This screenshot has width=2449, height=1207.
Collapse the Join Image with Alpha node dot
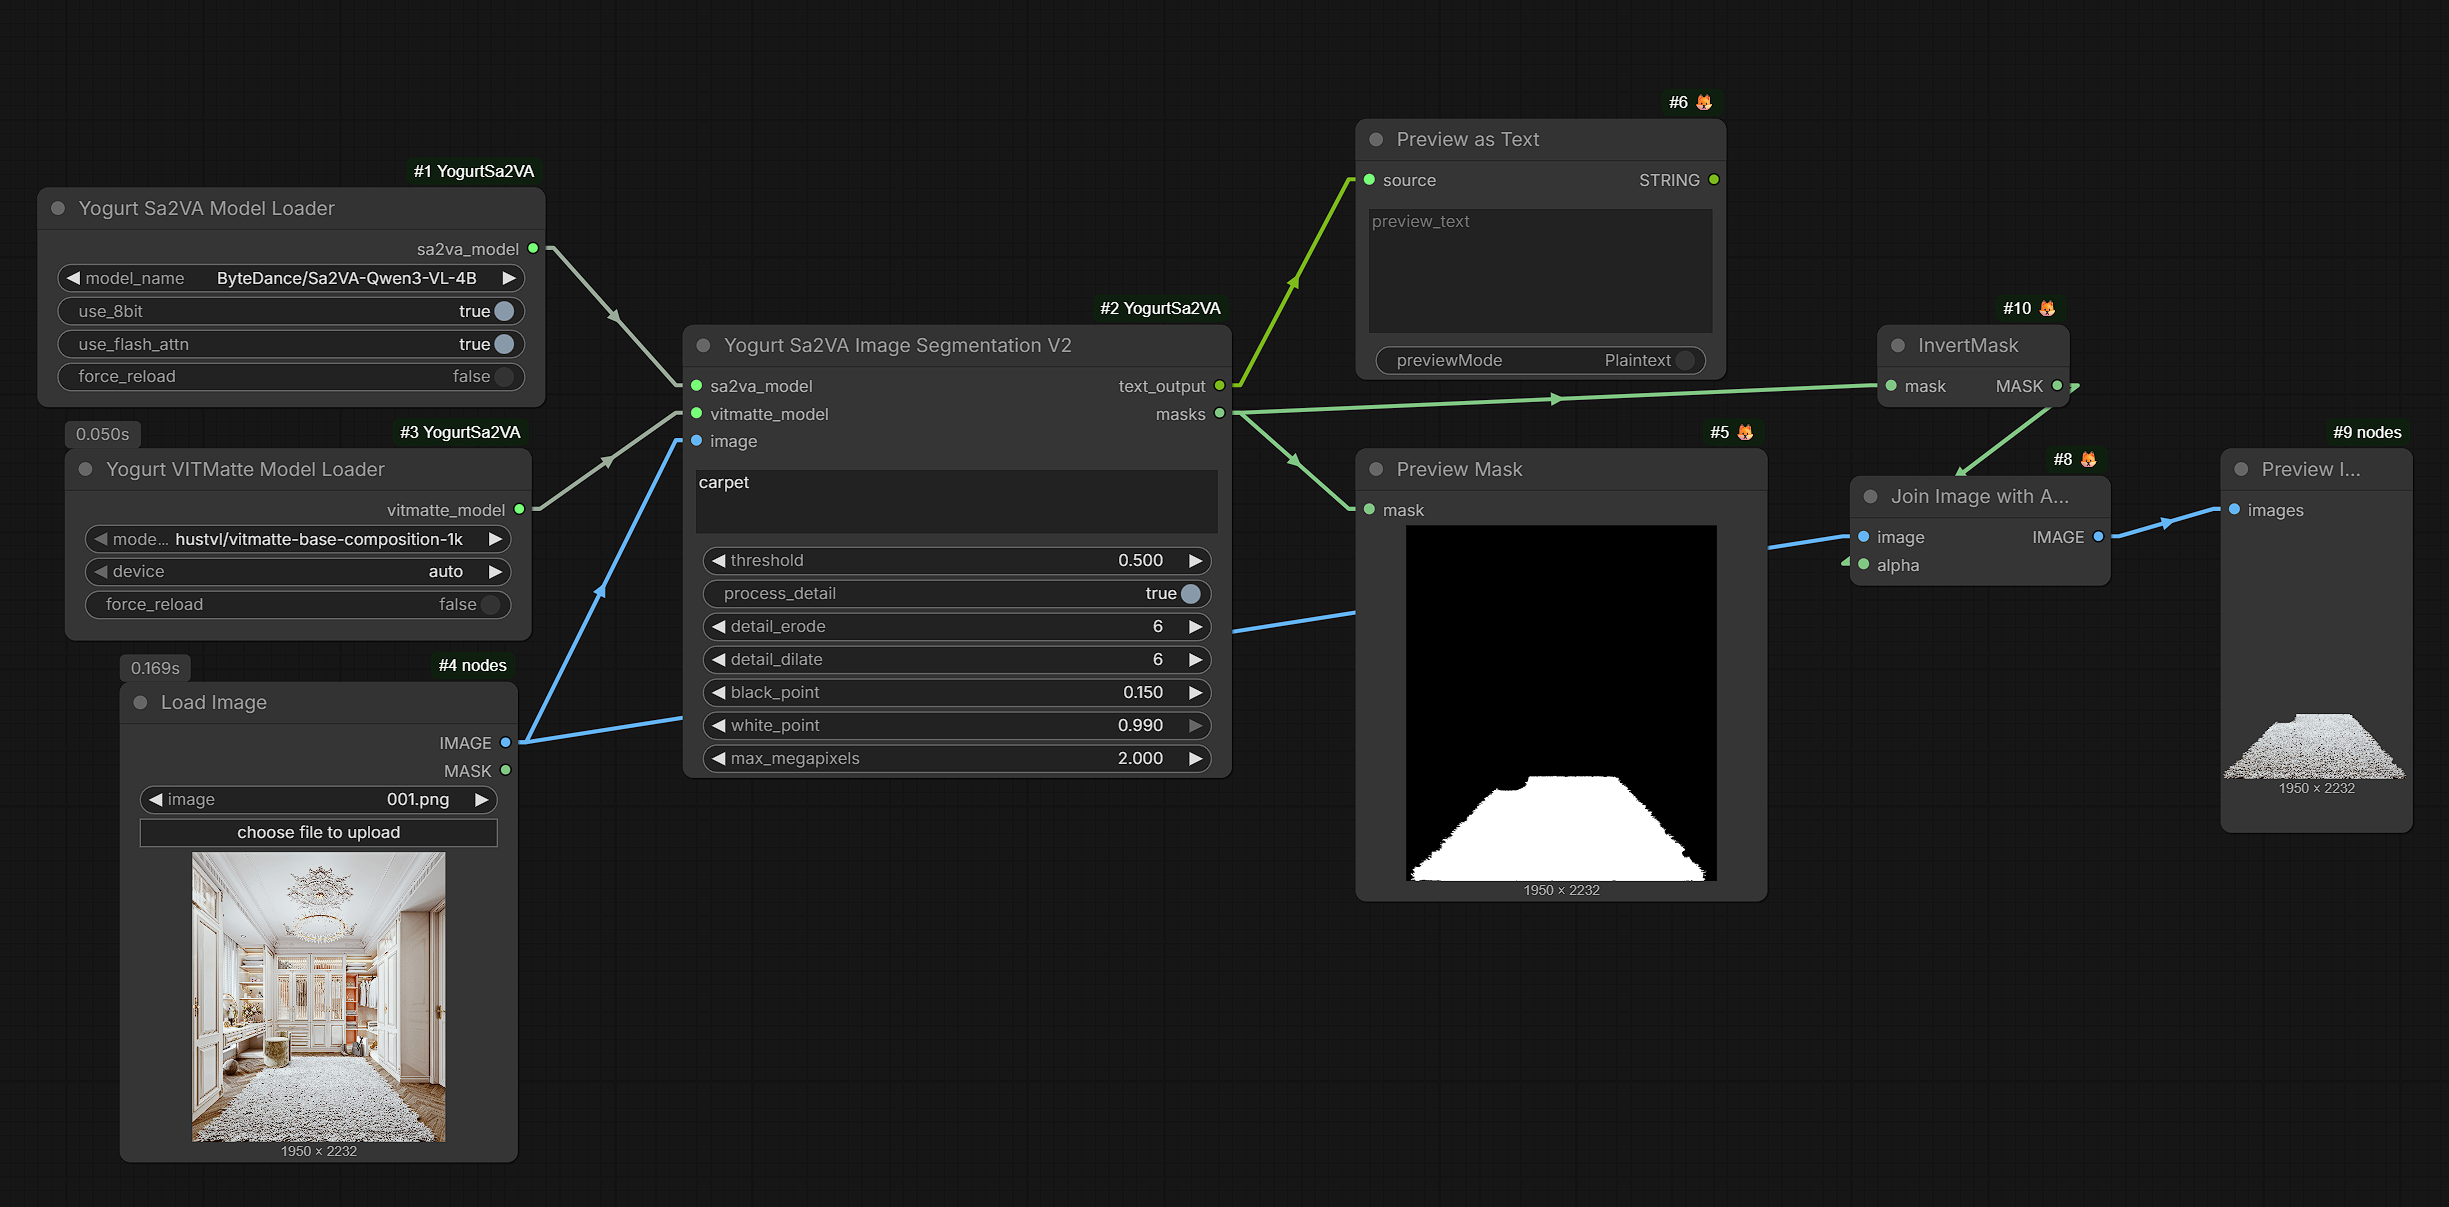coord(1871,496)
